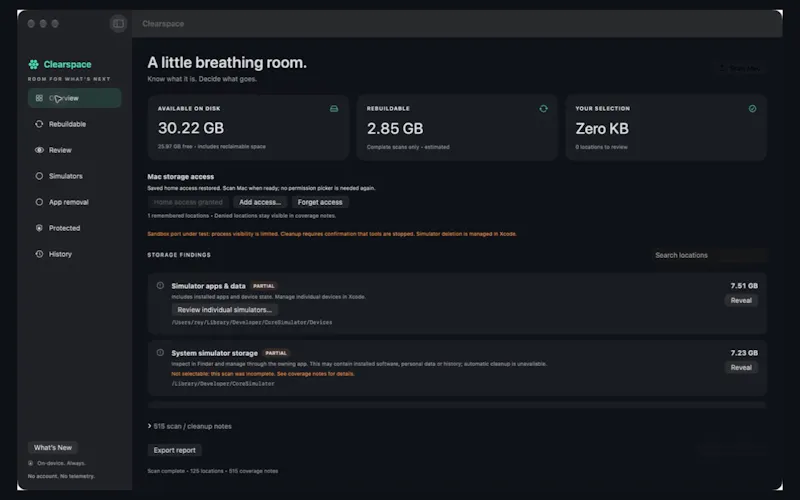Reveal the Simulator apps & data location
Image resolution: width=800 pixels, height=500 pixels.
(x=741, y=301)
